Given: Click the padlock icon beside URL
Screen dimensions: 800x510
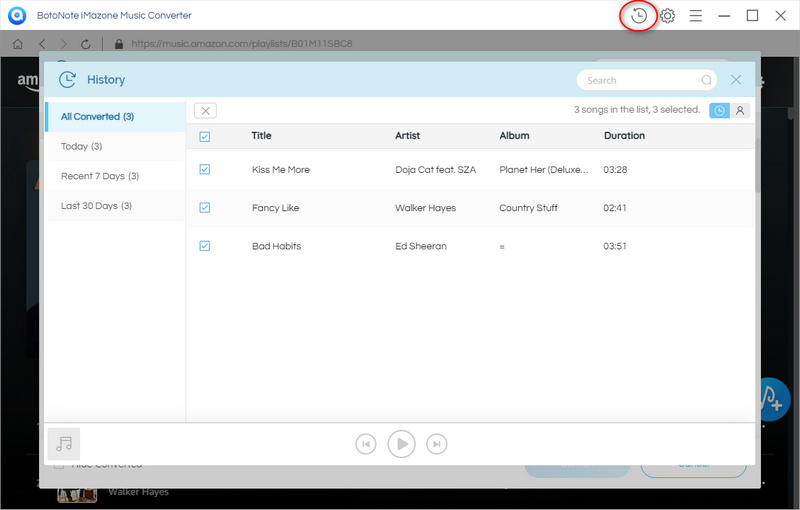Looking at the screenshot, I should click(119, 44).
